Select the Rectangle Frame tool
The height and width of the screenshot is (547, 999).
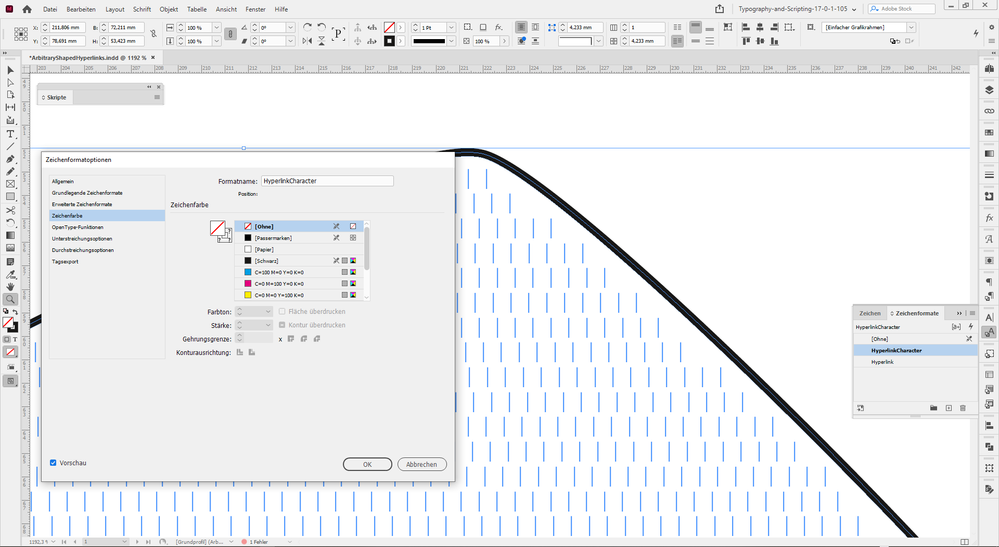10,184
